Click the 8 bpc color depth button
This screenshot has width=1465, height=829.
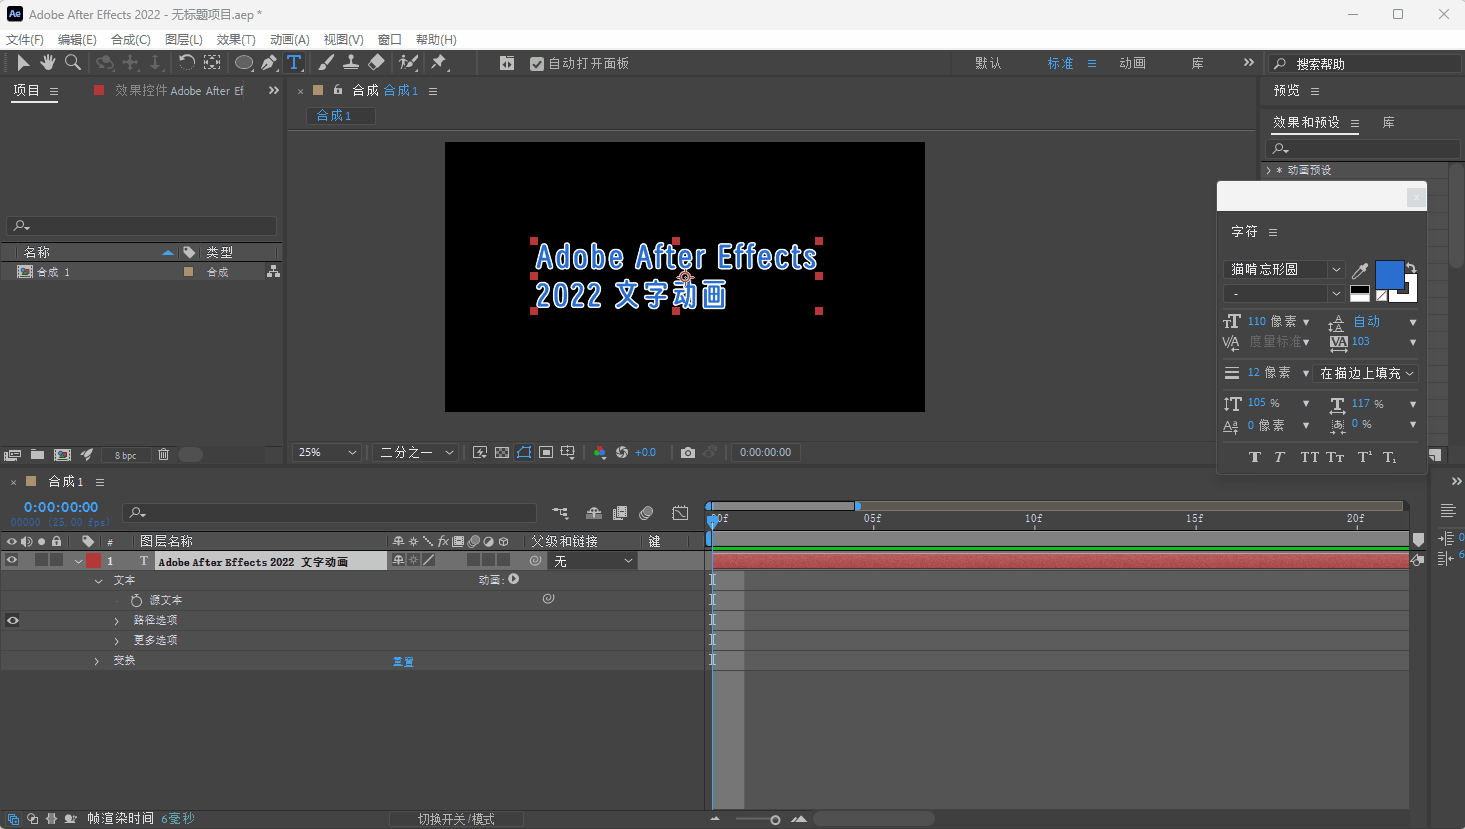pos(125,455)
